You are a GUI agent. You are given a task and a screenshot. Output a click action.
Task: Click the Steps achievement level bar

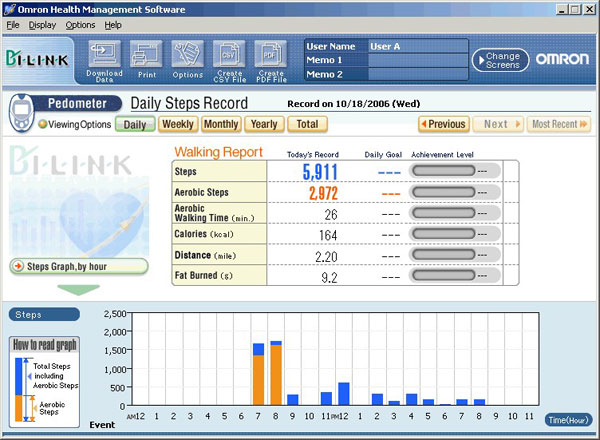[444, 171]
